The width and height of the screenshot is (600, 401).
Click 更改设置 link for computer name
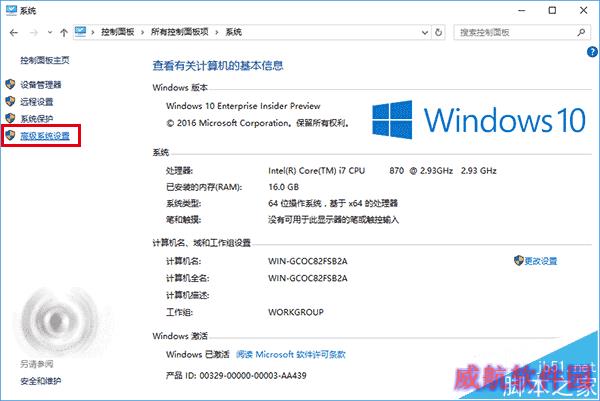[540, 261]
